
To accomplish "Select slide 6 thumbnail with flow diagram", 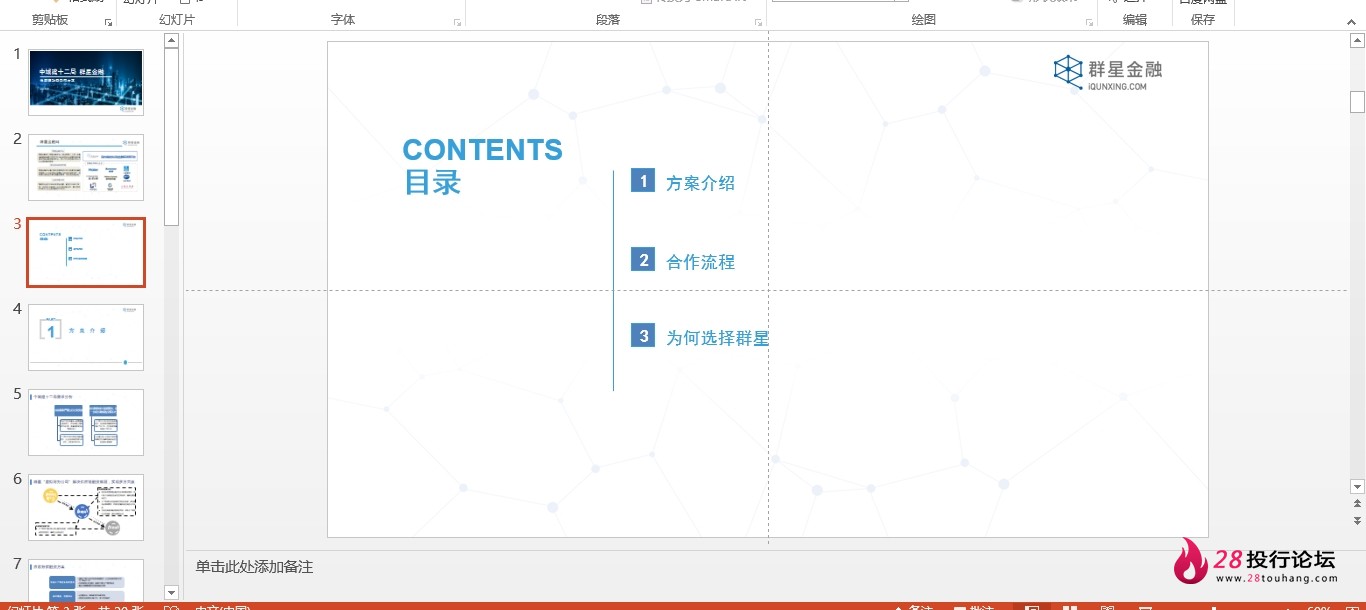I will [86, 508].
